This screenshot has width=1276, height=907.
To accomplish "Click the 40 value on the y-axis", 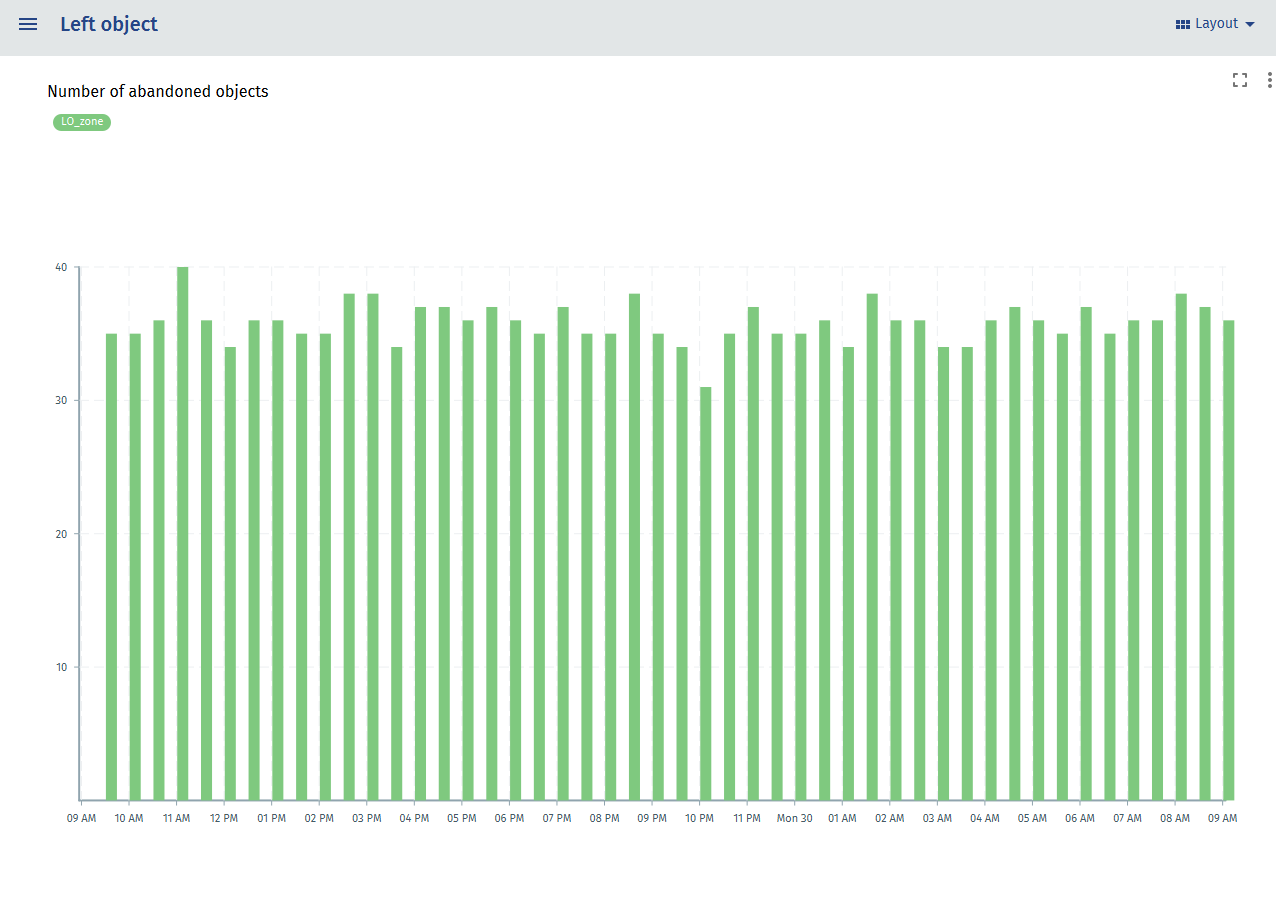I will pyautogui.click(x=61, y=267).
